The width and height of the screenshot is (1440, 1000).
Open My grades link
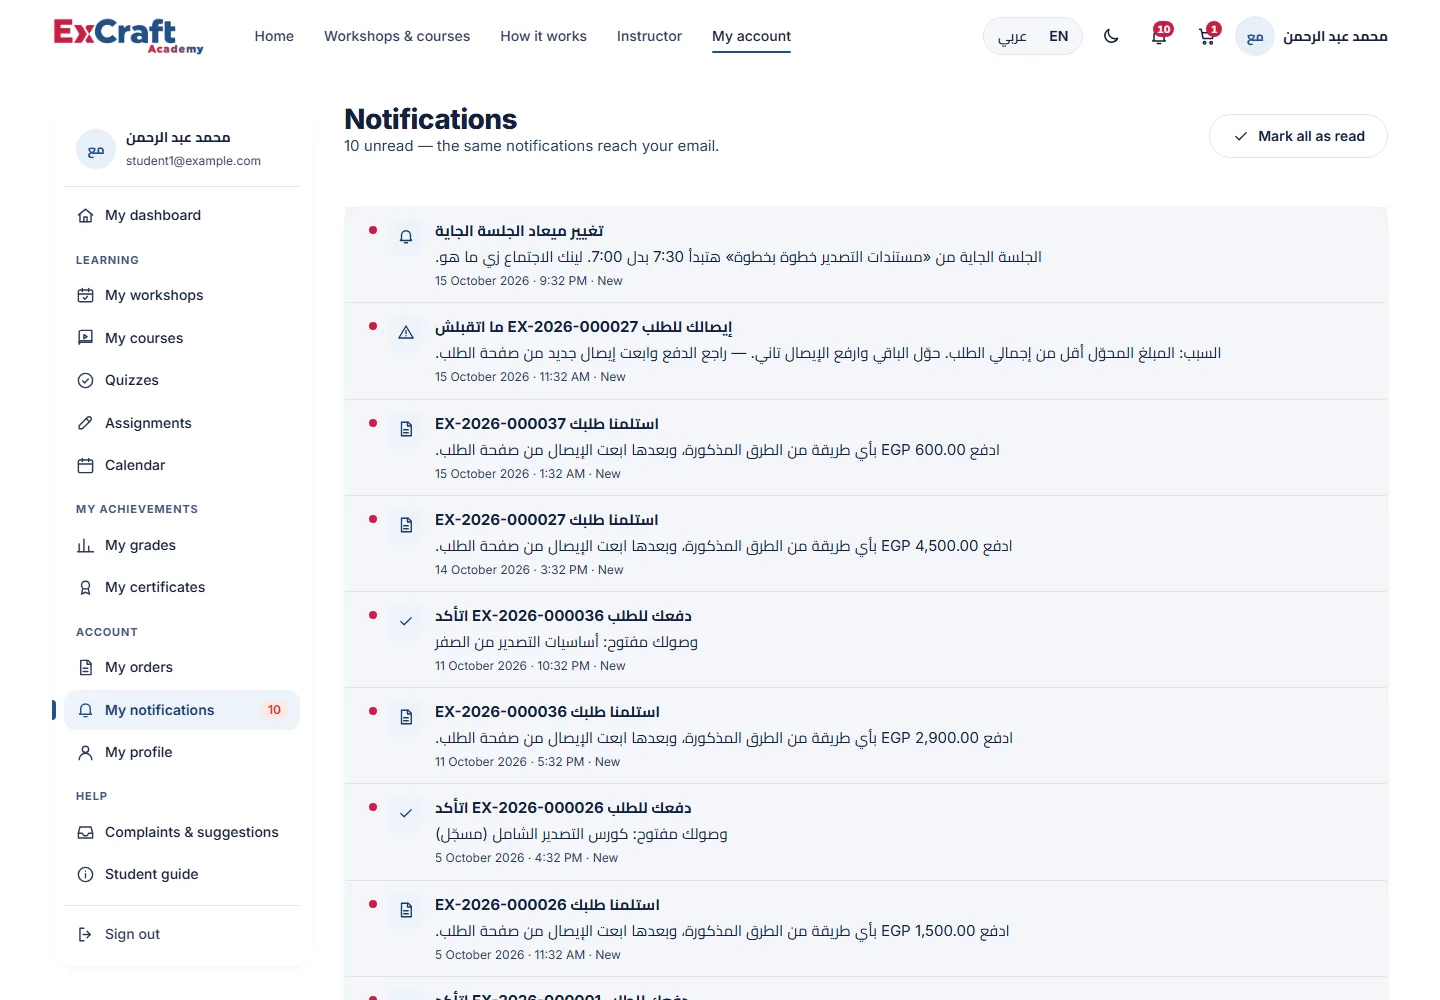pyautogui.click(x=182, y=545)
